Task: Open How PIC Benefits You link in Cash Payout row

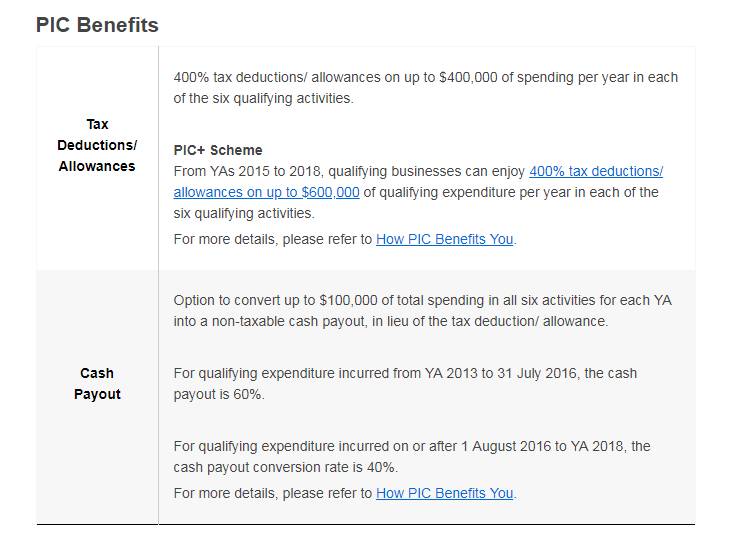Action: [445, 493]
